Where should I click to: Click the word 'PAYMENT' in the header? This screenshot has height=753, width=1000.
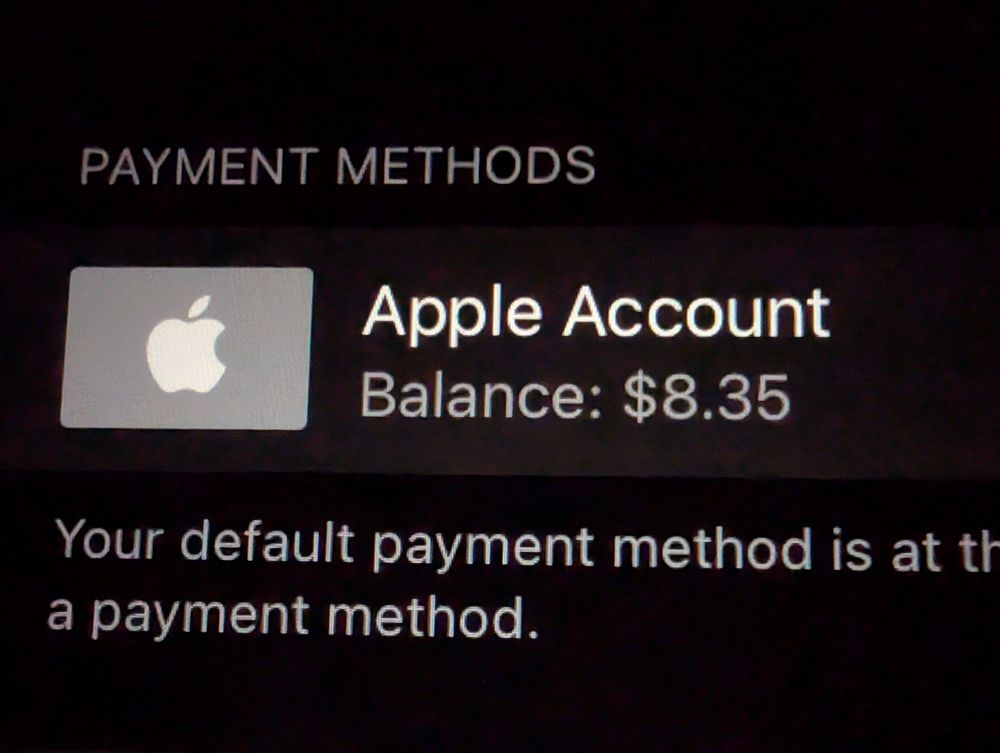coord(199,166)
